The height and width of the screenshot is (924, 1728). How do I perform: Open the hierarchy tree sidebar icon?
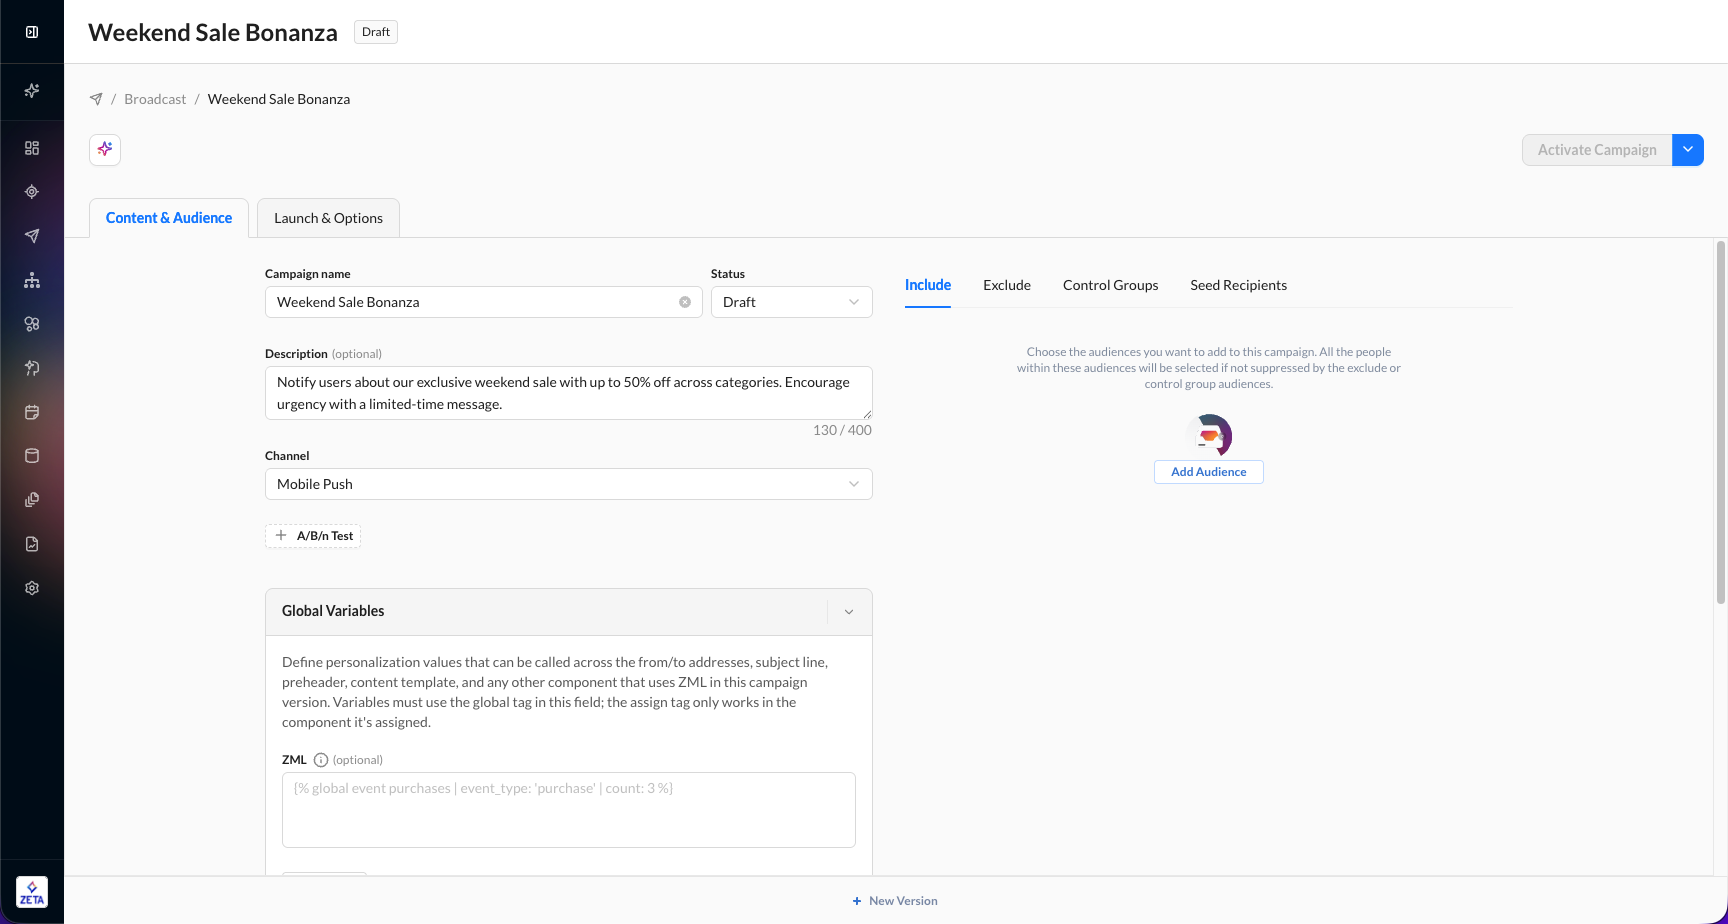(x=32, y=280)
